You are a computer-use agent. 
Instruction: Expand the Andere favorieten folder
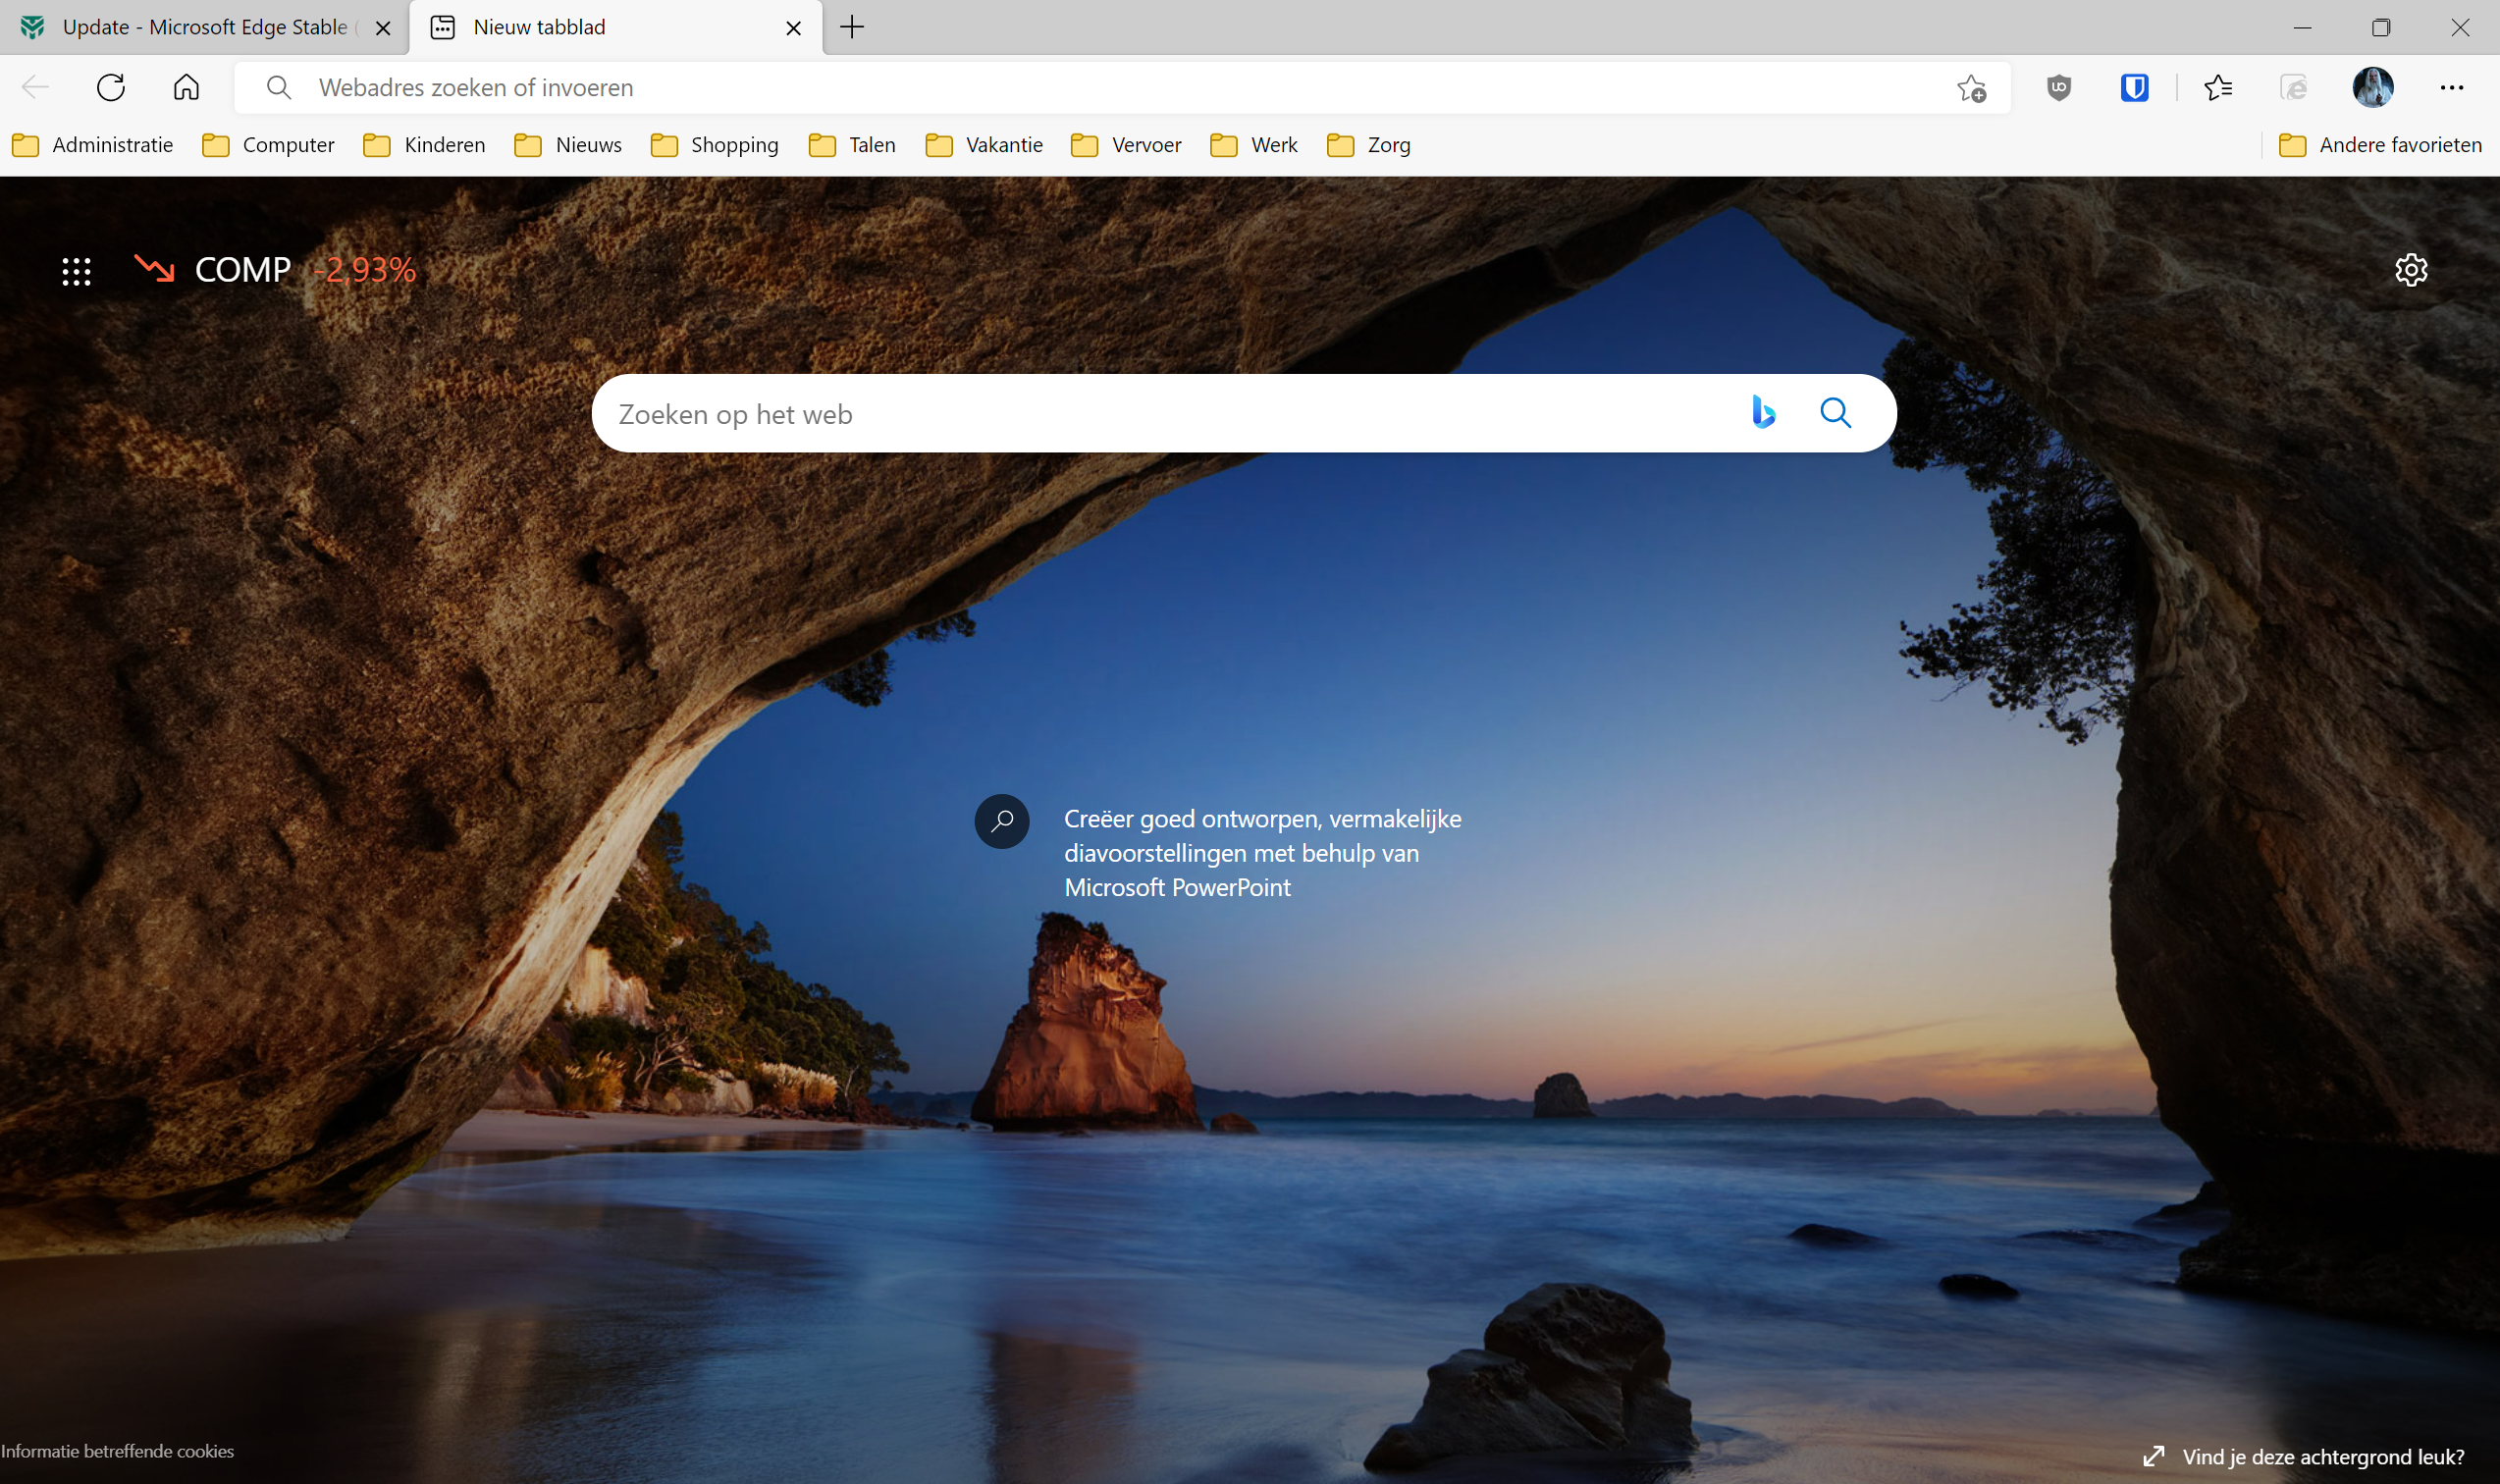2380,145
